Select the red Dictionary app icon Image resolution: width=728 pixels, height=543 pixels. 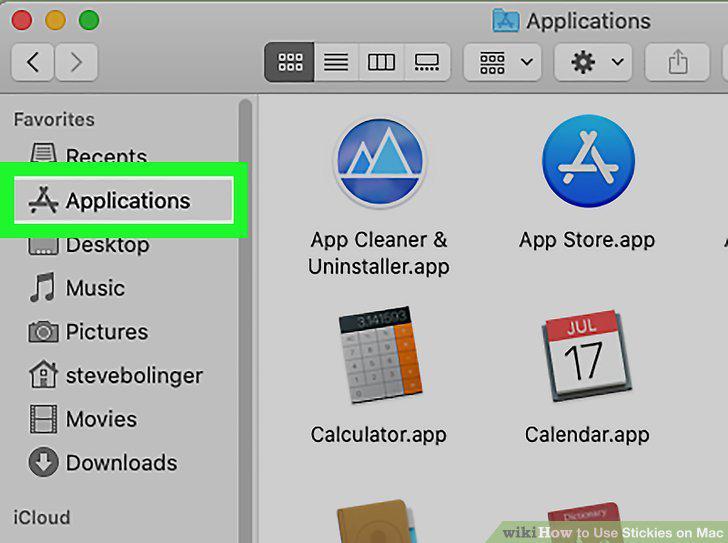pyautogui.click(x=586, y=523)
